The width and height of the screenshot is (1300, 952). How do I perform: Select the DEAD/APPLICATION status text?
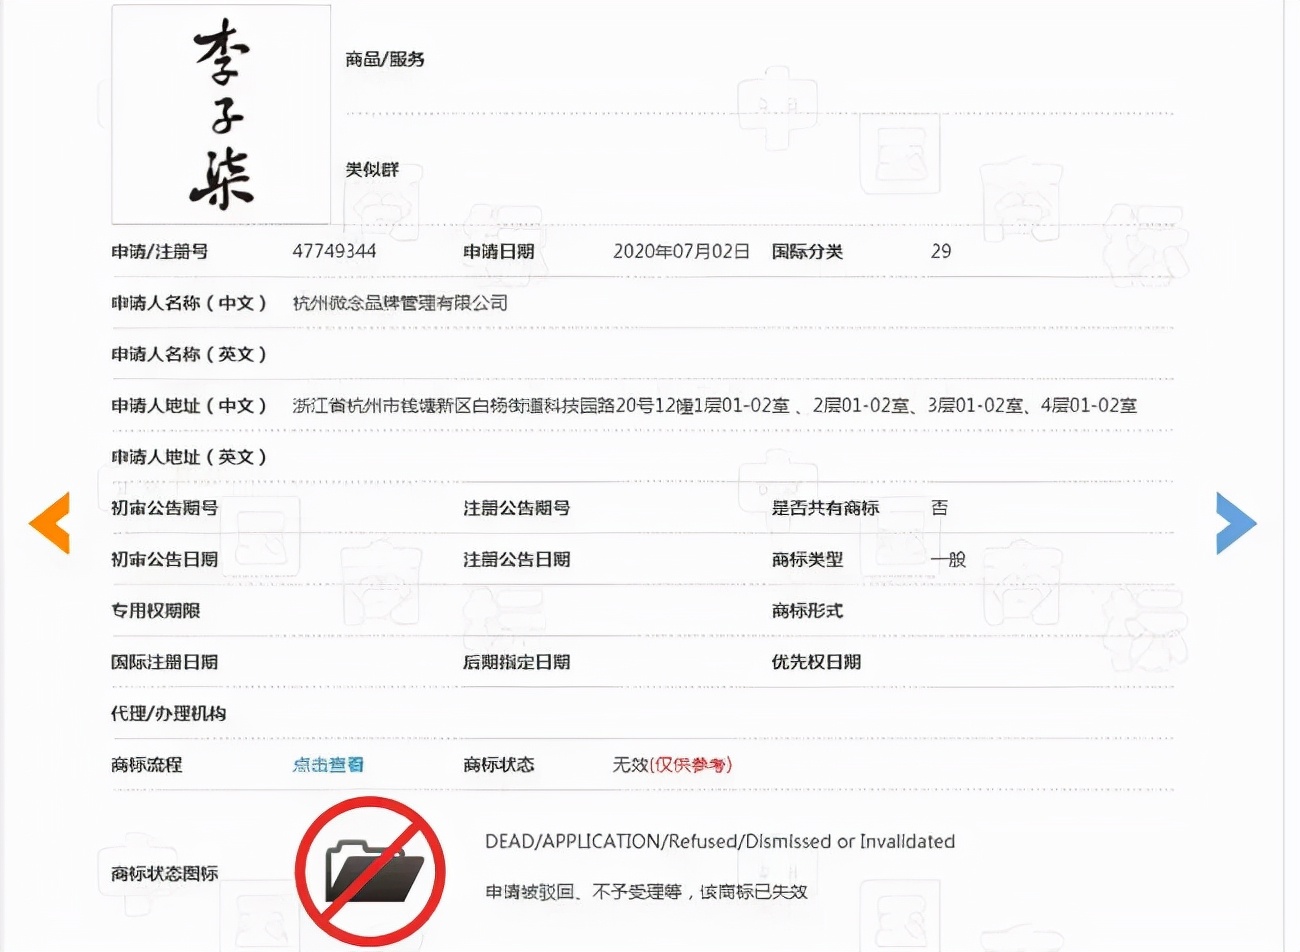[720, 841]
